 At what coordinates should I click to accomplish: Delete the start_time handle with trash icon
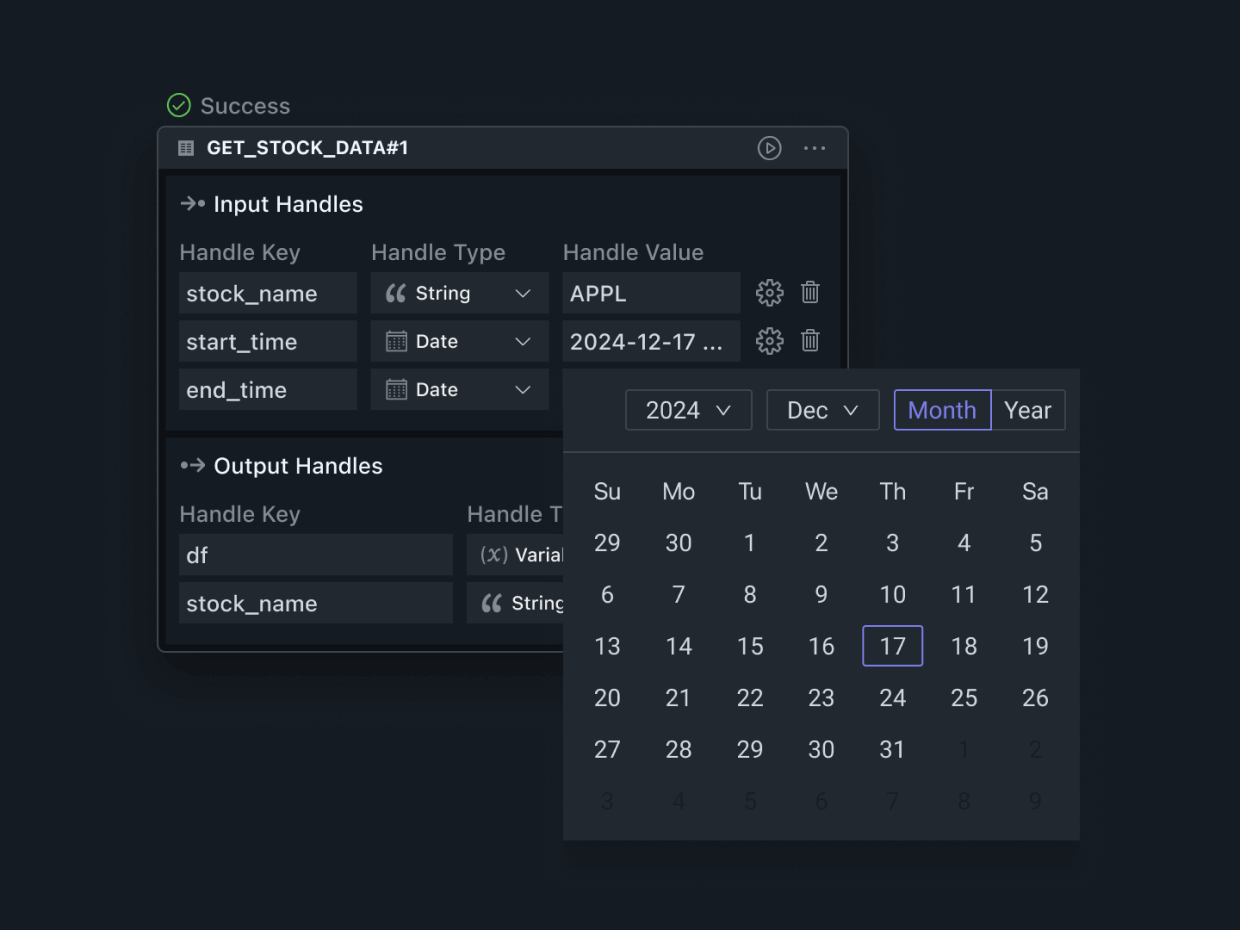point(811,341)
